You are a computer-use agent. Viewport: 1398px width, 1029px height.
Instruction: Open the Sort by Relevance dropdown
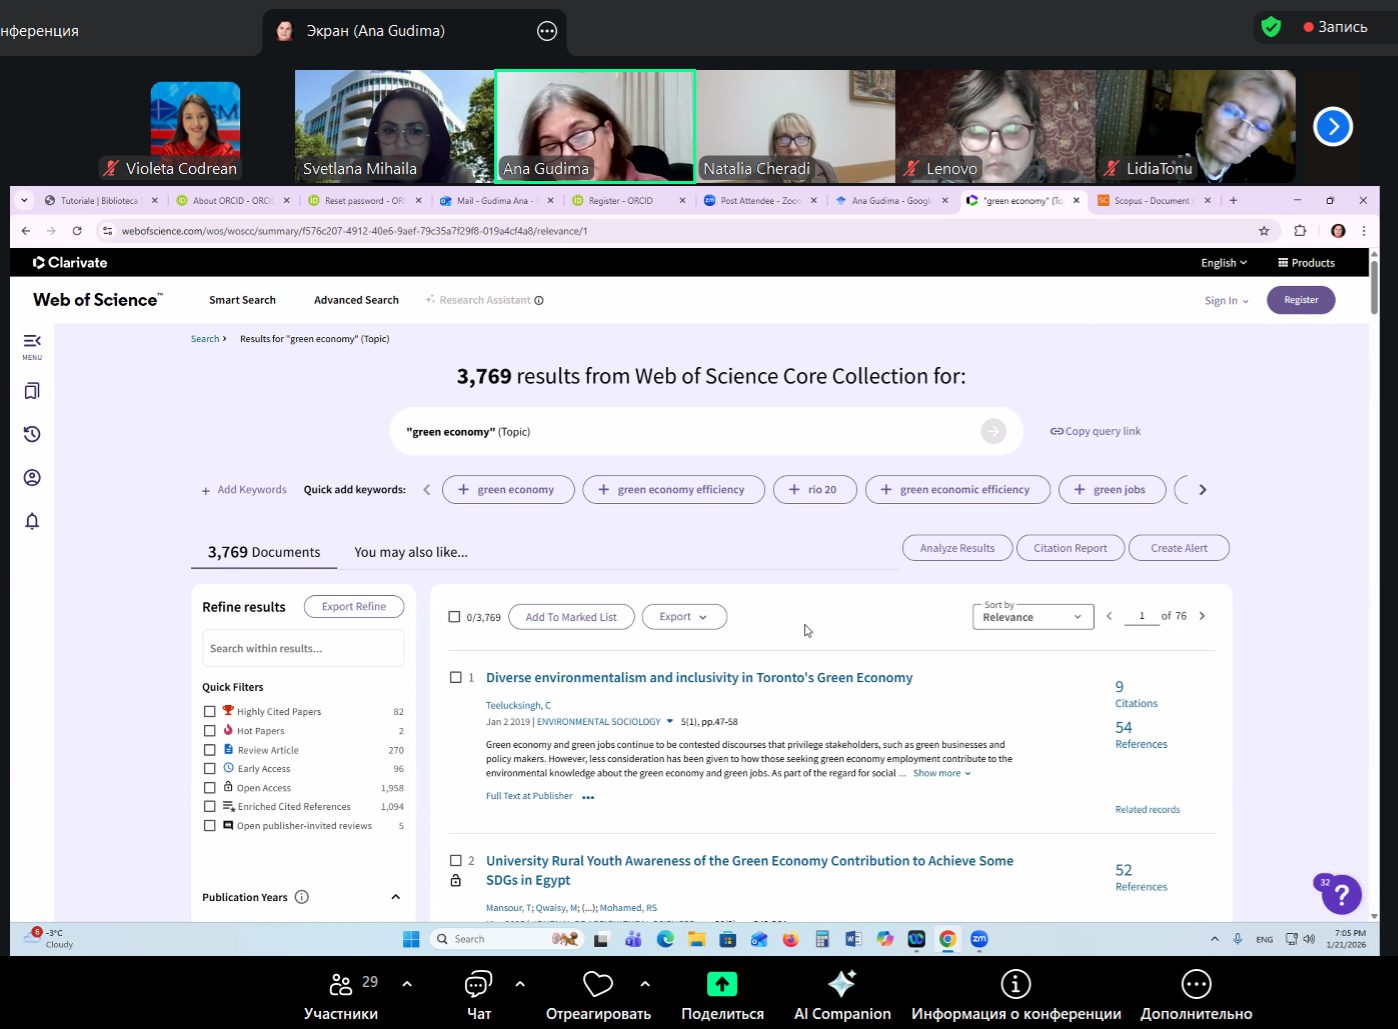1032,617
